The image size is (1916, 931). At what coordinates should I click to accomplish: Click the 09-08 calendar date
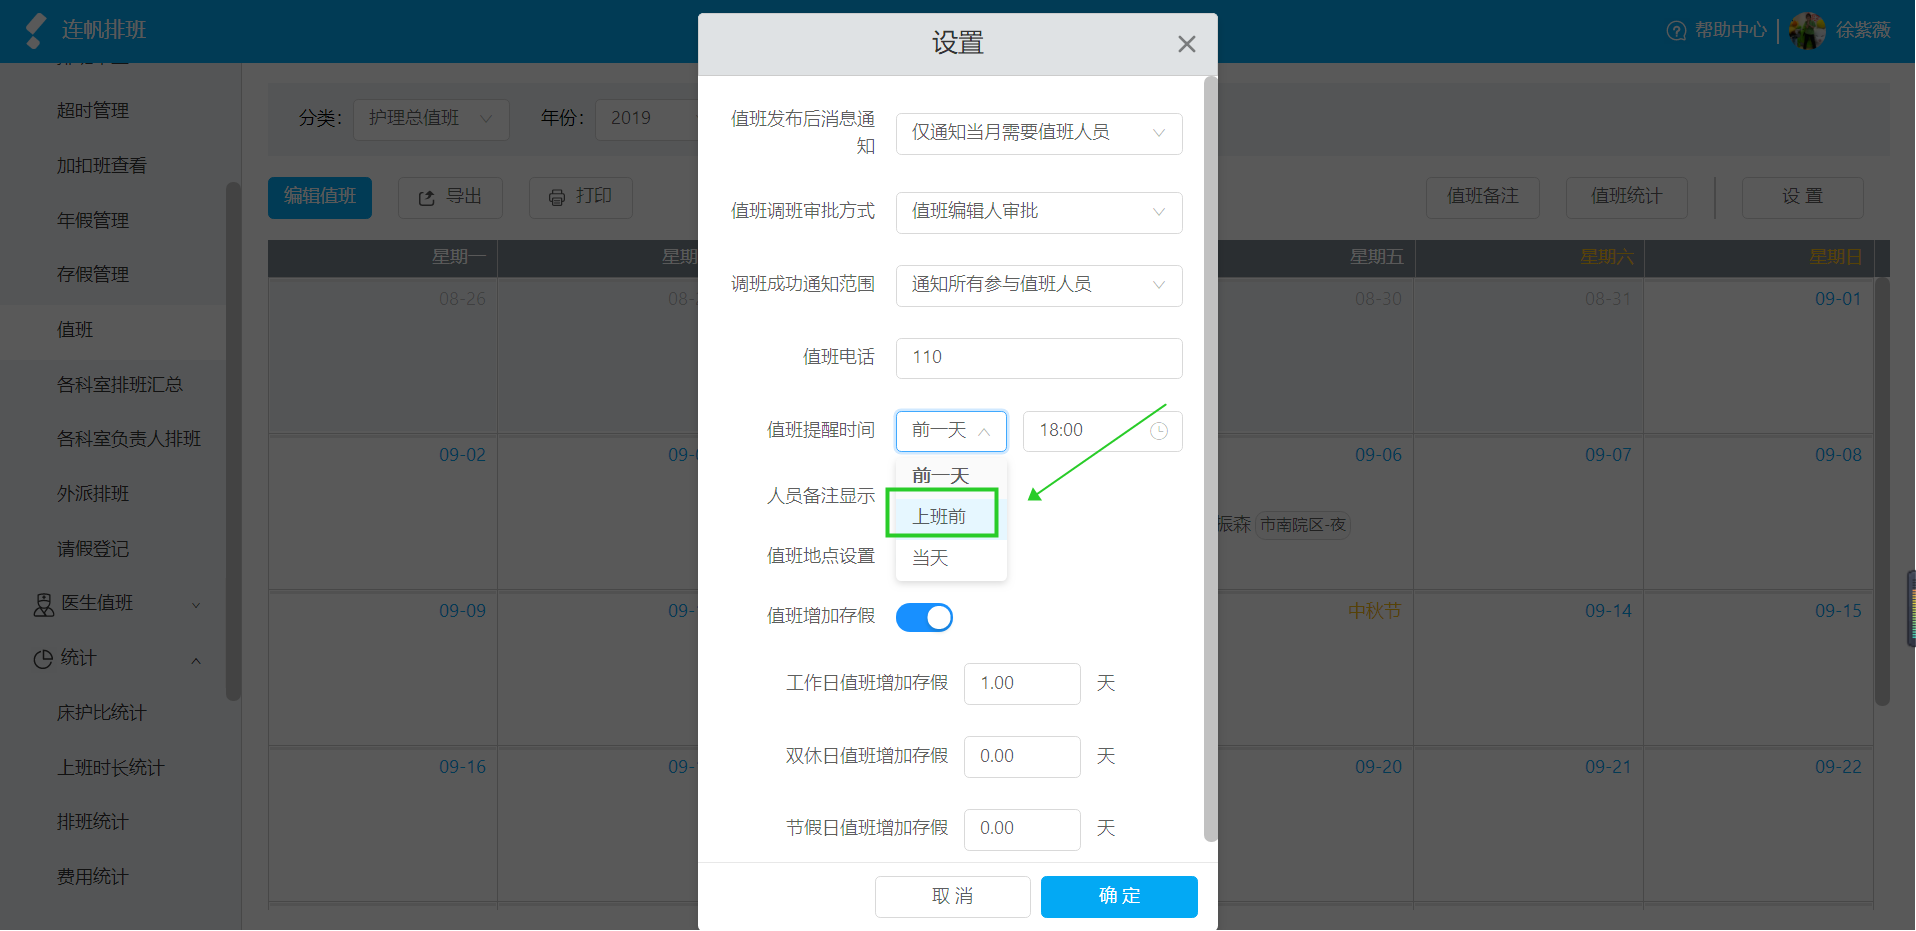tap(1838, 455)
